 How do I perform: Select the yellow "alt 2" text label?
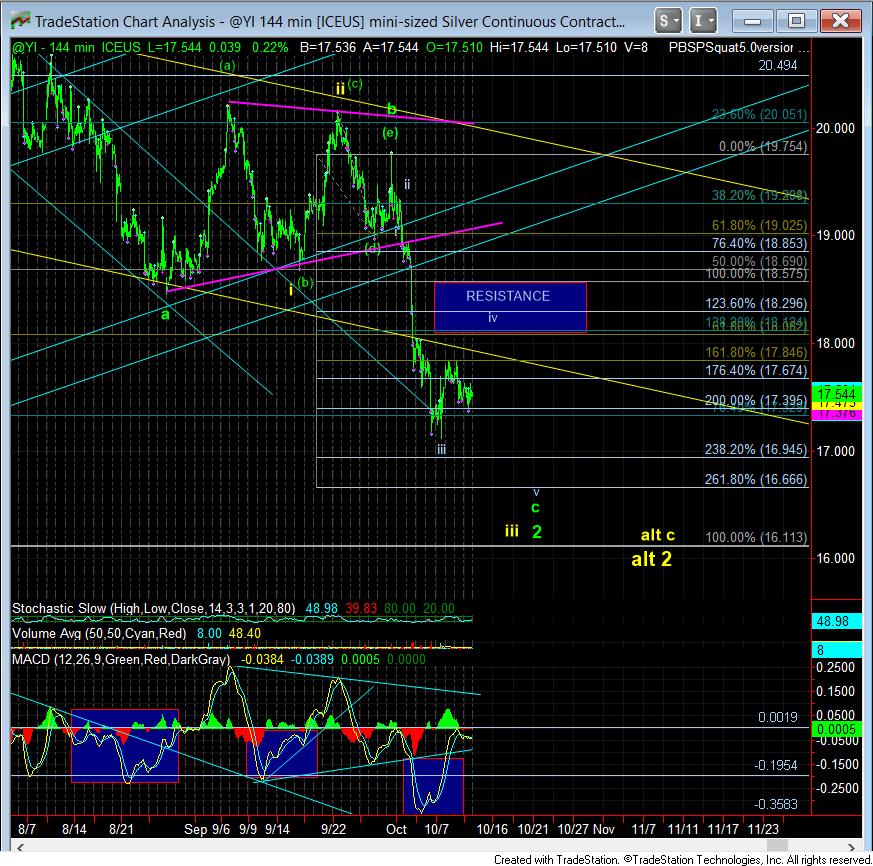pyautogui.click(x=650, y=559)
